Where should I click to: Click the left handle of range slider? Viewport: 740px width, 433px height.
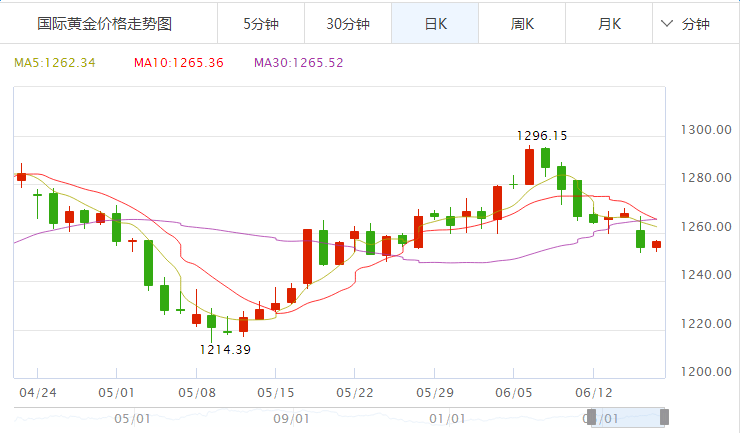tap(592, 417)
